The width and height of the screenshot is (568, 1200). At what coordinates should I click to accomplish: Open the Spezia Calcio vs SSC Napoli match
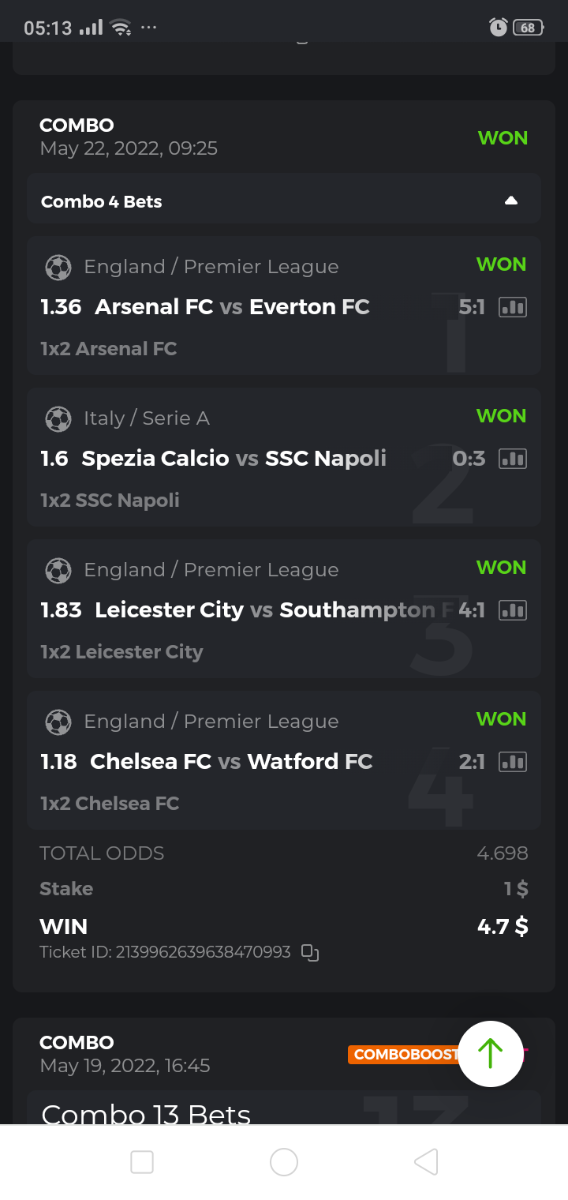pyautogui.click(x=234, y=459)
